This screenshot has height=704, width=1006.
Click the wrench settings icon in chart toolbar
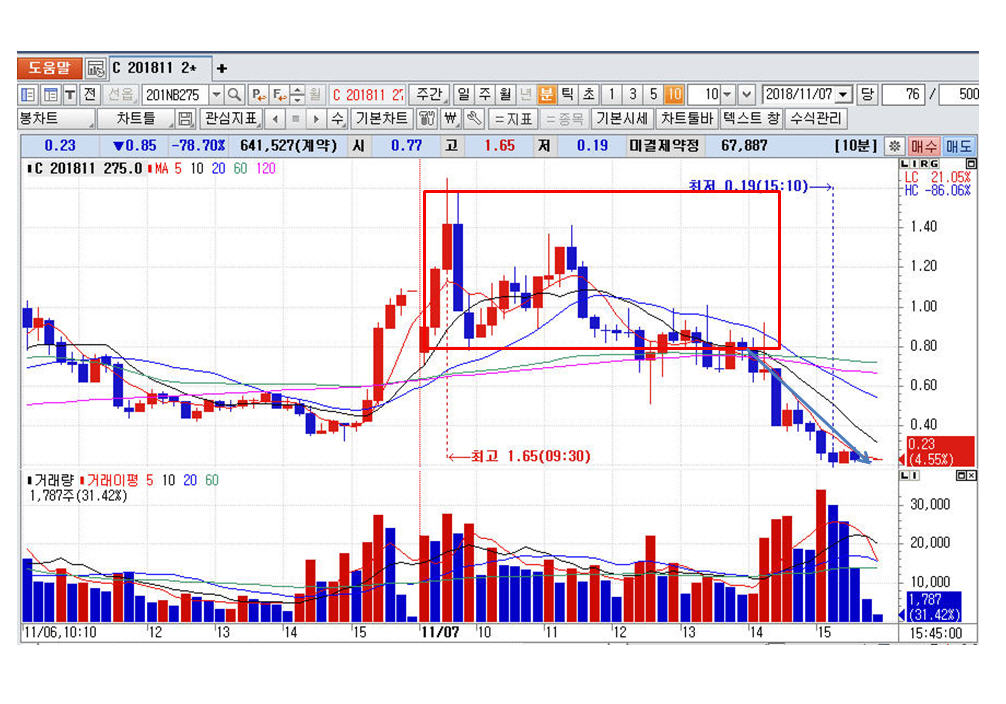point(475,119)
